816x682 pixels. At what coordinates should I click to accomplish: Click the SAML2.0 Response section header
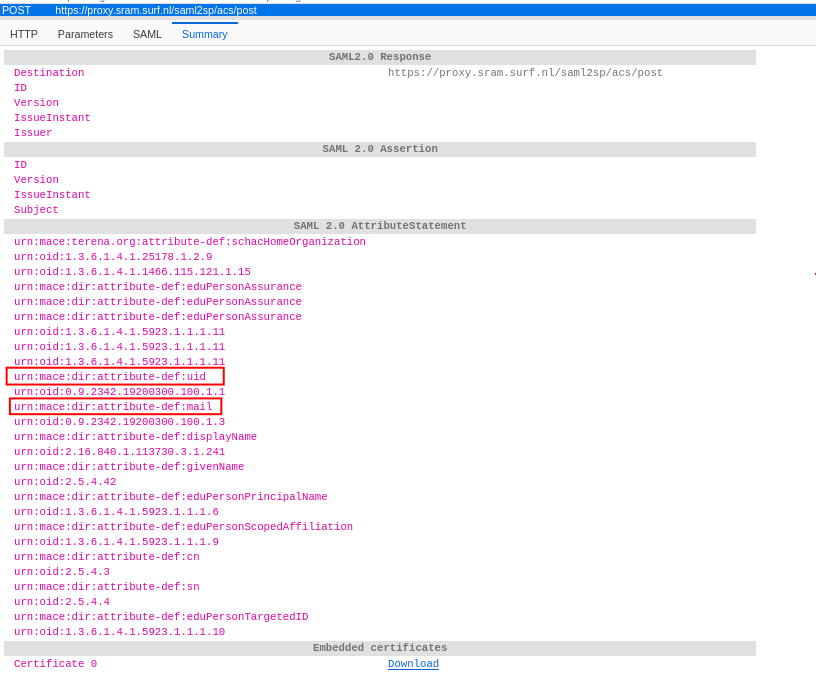click(x=380, y=57)
